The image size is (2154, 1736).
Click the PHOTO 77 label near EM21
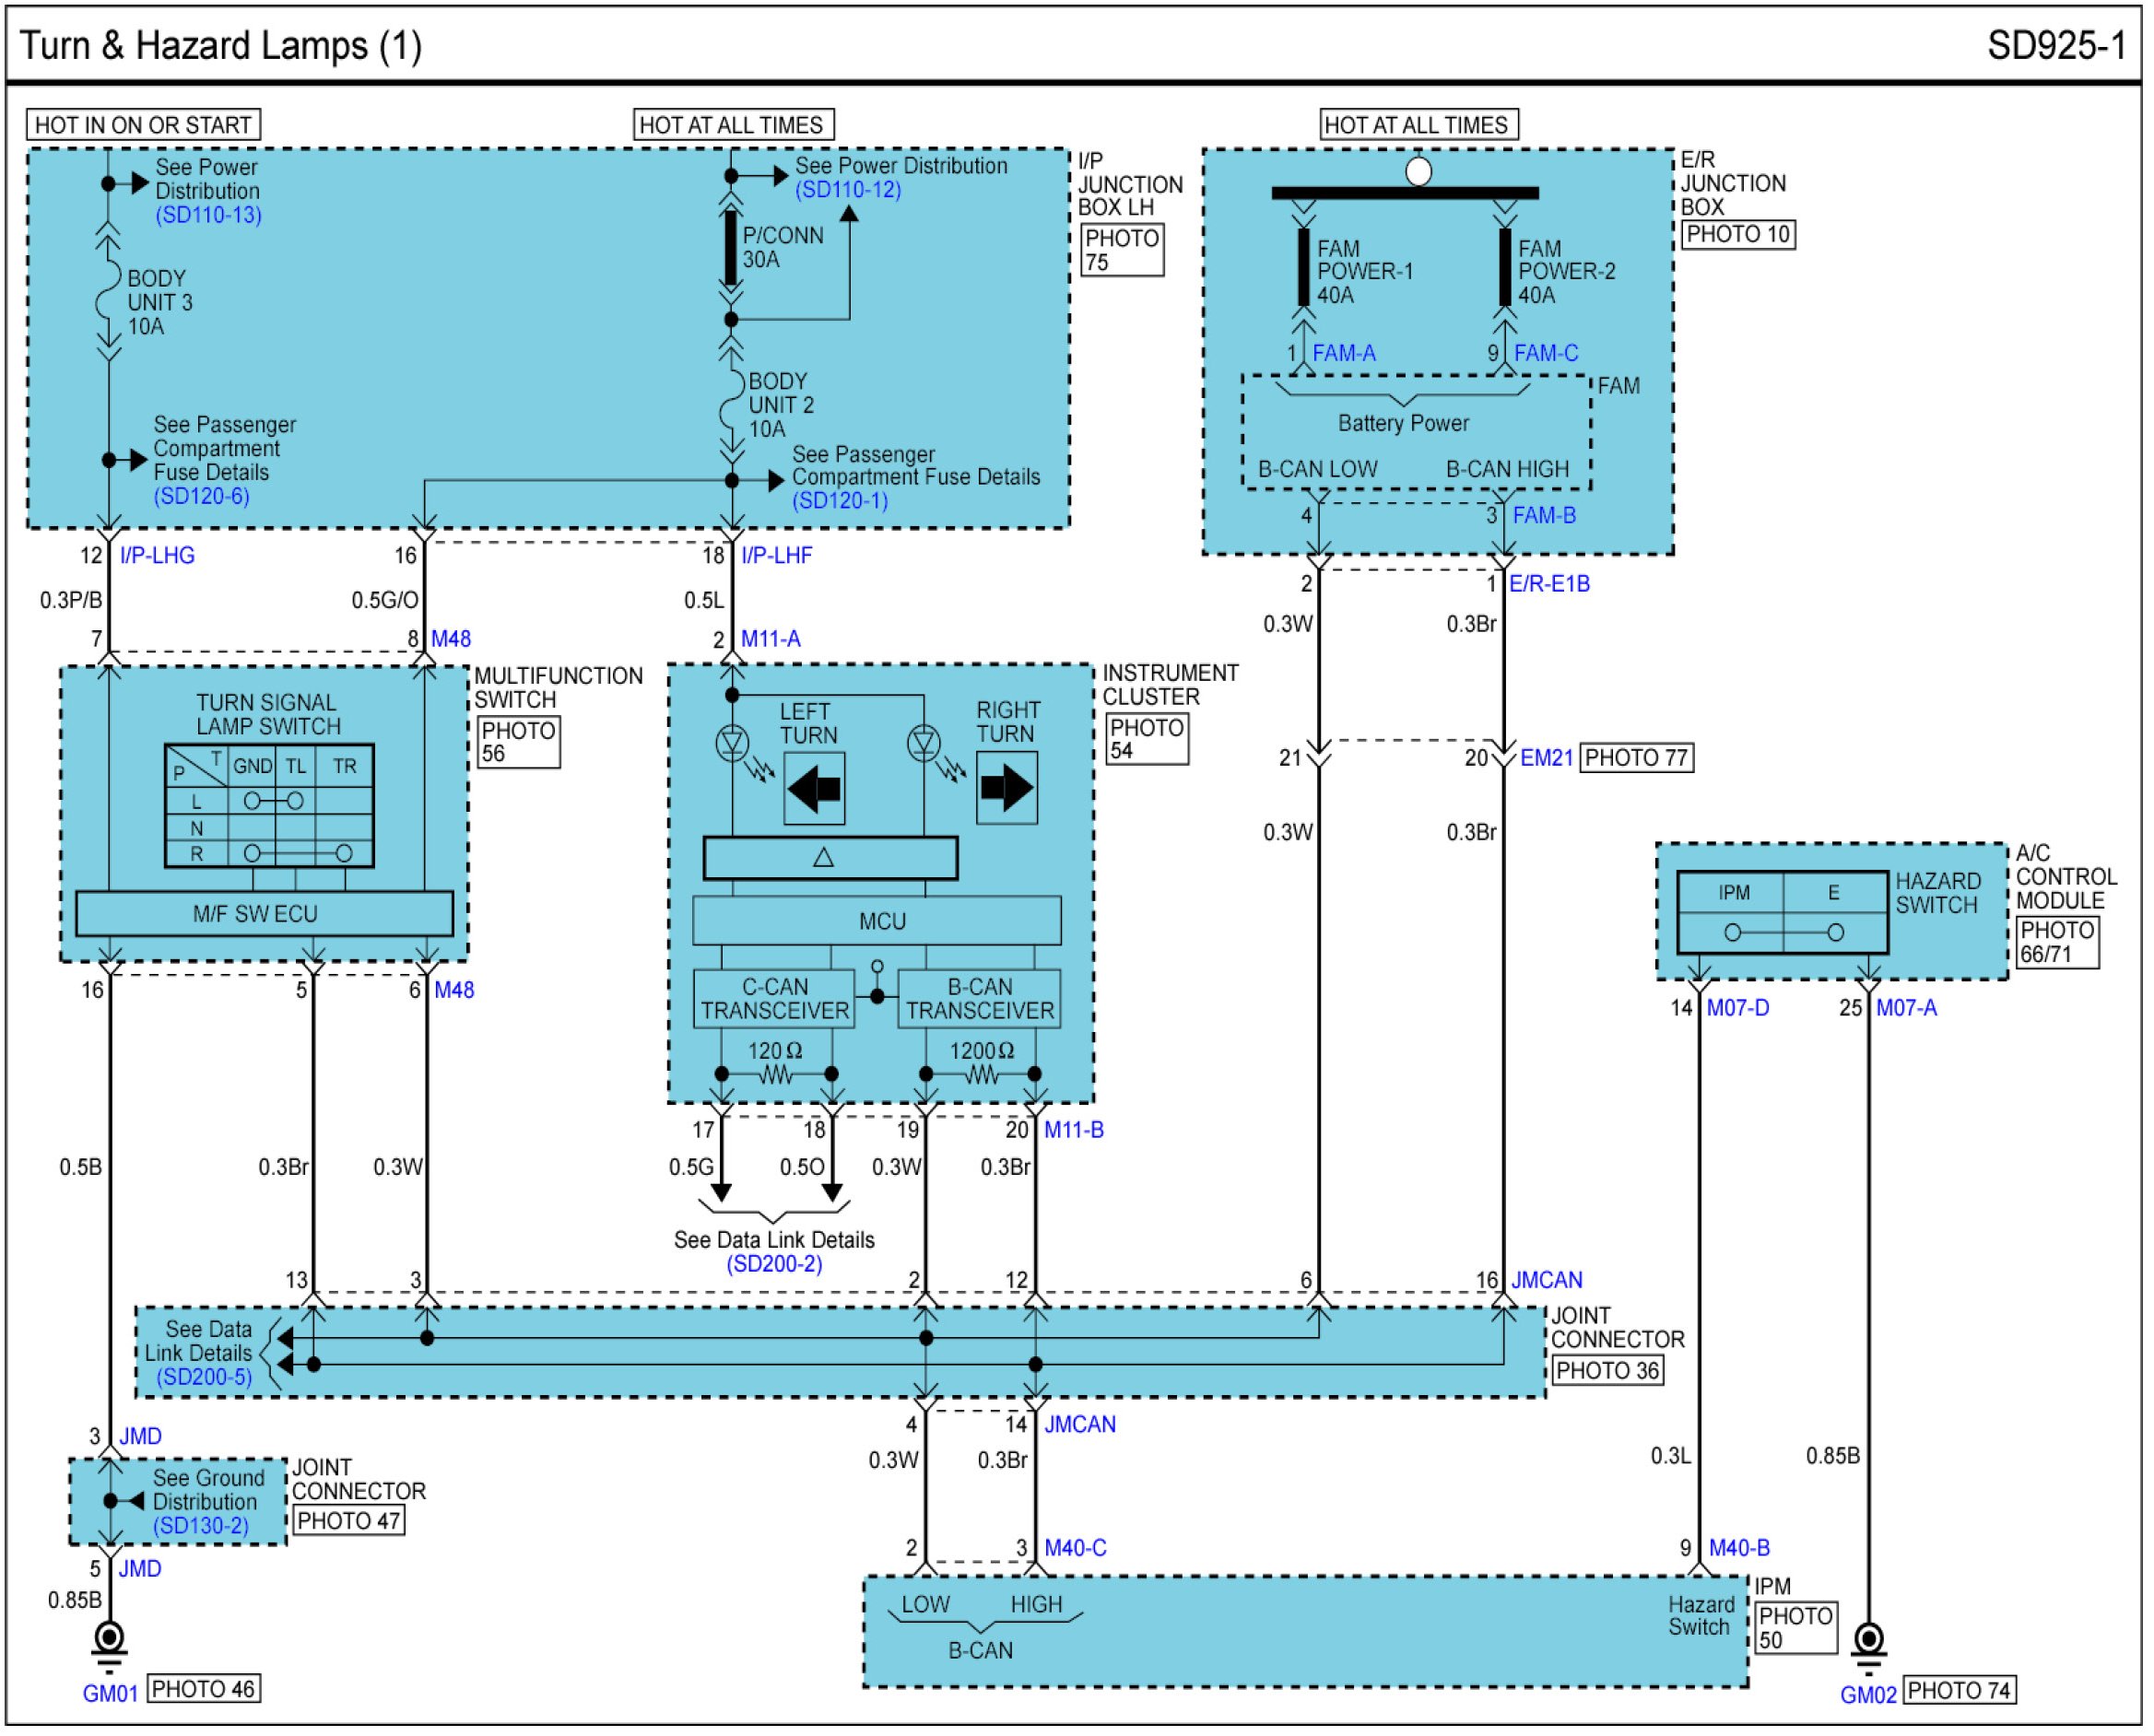(1636, 759)
